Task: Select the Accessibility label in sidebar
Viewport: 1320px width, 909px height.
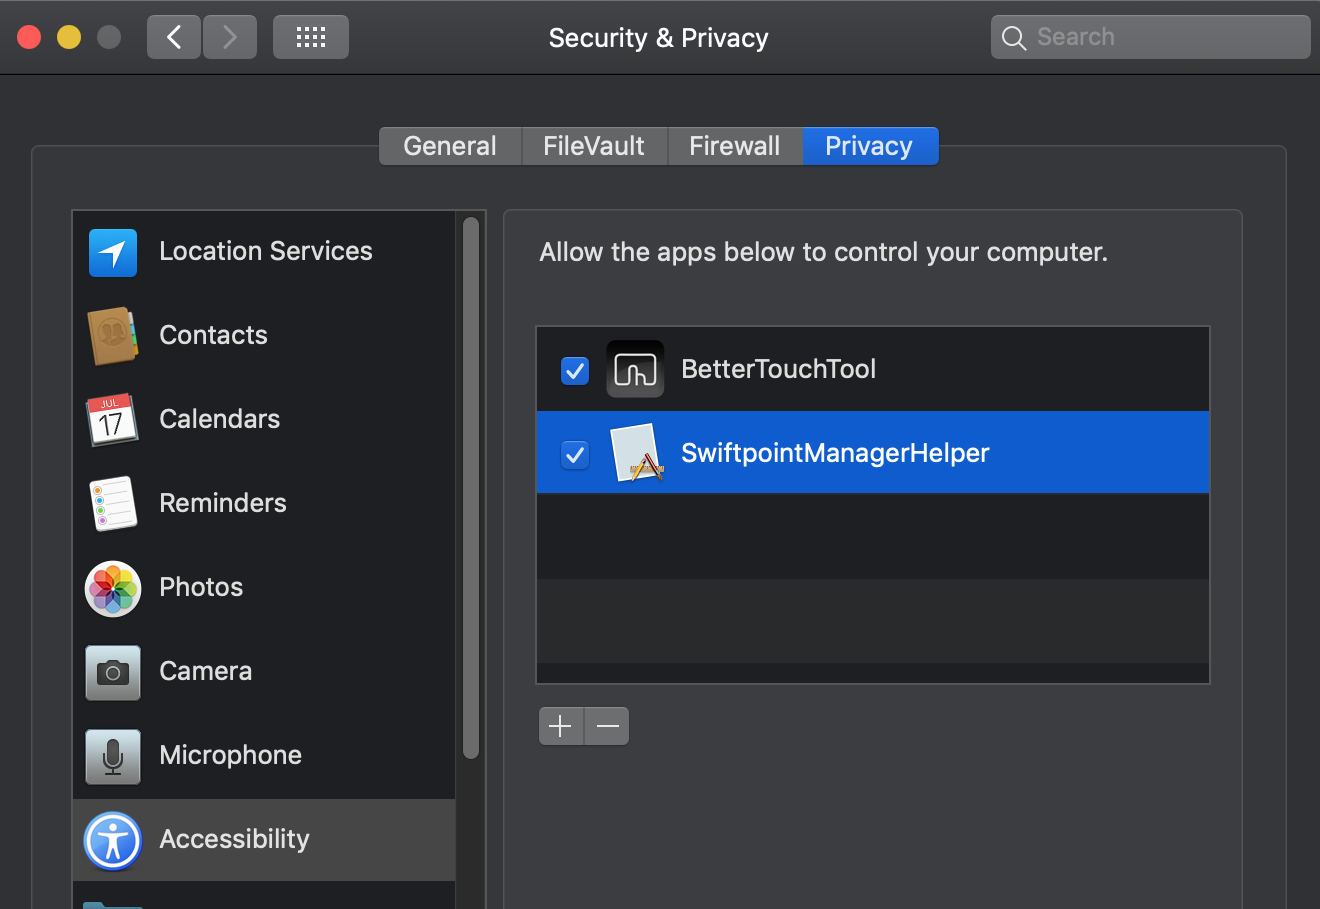Action: [x=235, y=839]
